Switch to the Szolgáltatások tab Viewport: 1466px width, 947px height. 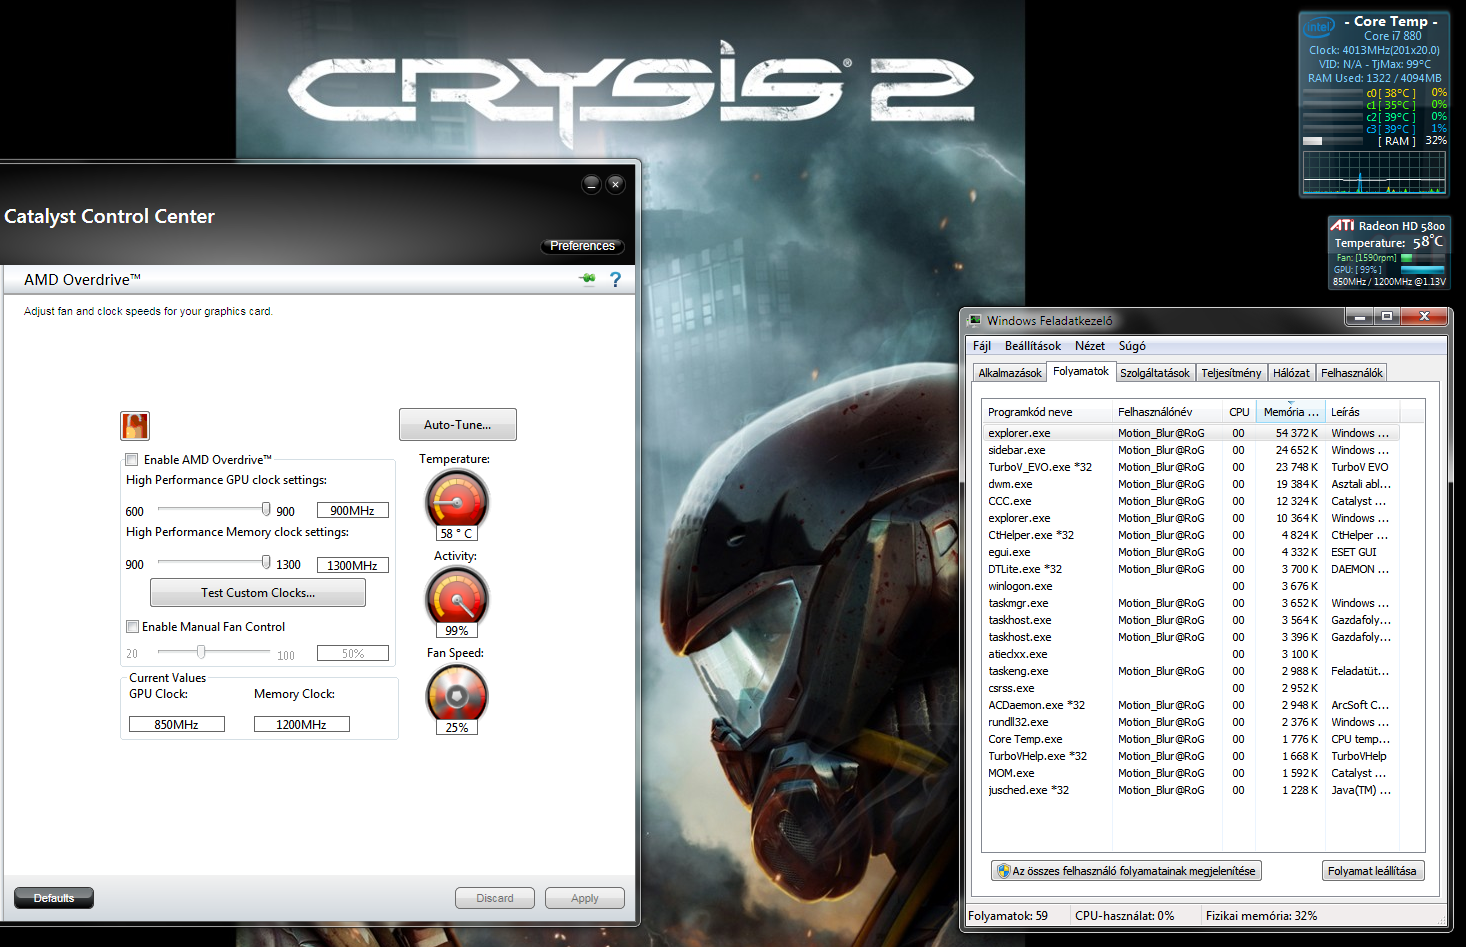pyautogui.click(x=1155, y=373)
